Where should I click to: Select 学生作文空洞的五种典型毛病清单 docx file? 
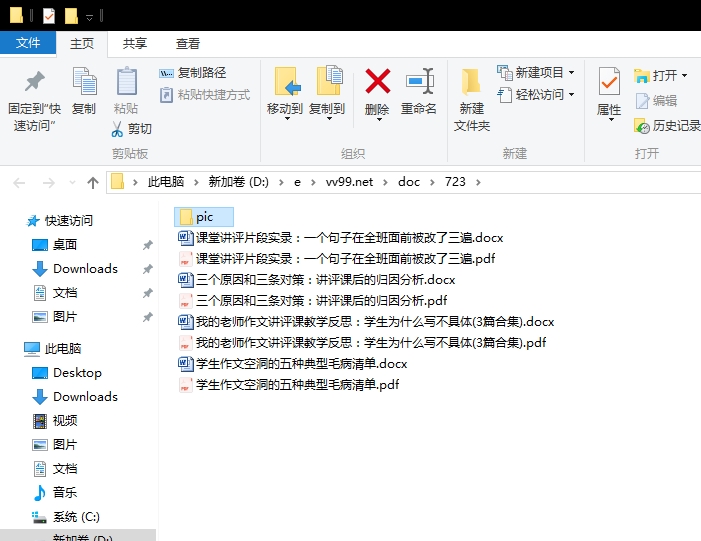click(293, 363)
